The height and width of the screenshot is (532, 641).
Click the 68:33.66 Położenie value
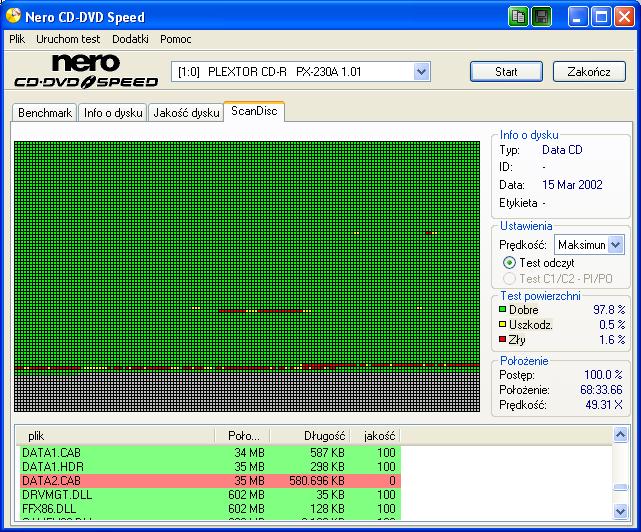click(x=601, y=390)
